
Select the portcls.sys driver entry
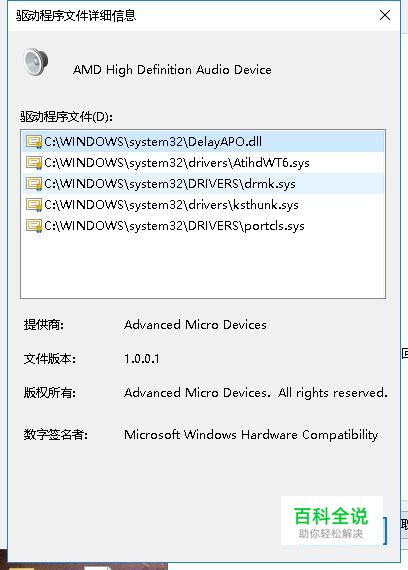coord(203,226)
